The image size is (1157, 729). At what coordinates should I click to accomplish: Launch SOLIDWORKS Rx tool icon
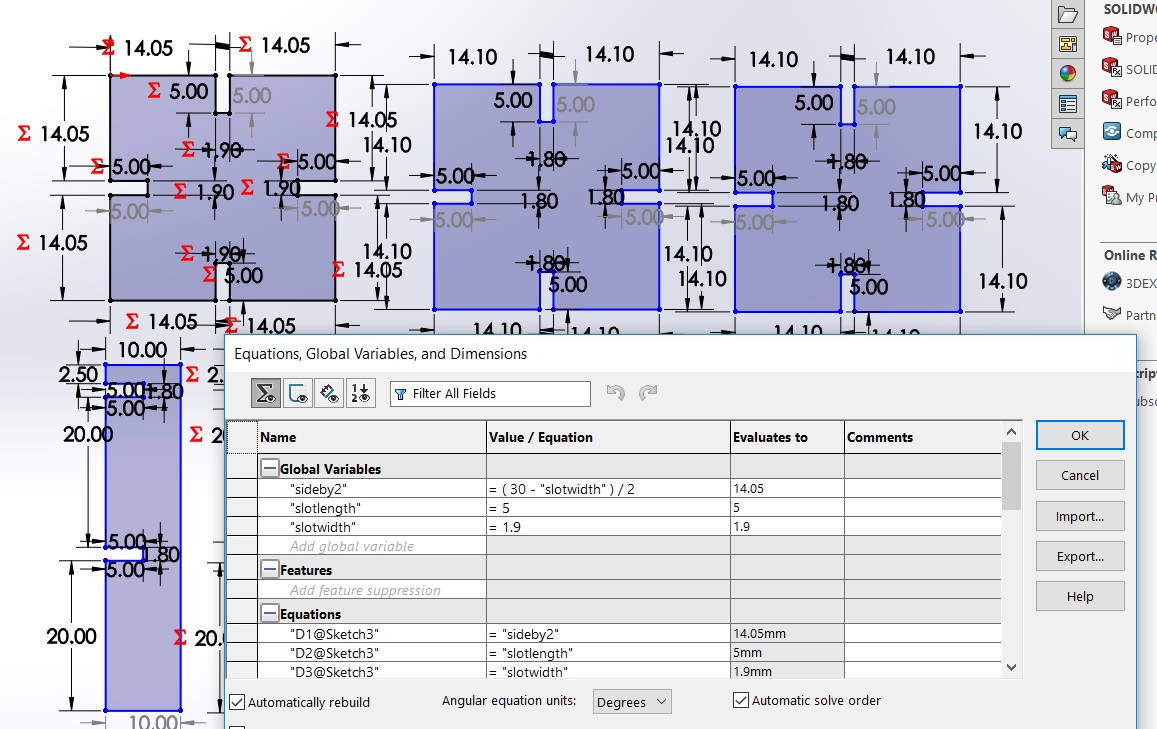(x=1111, y=68)
